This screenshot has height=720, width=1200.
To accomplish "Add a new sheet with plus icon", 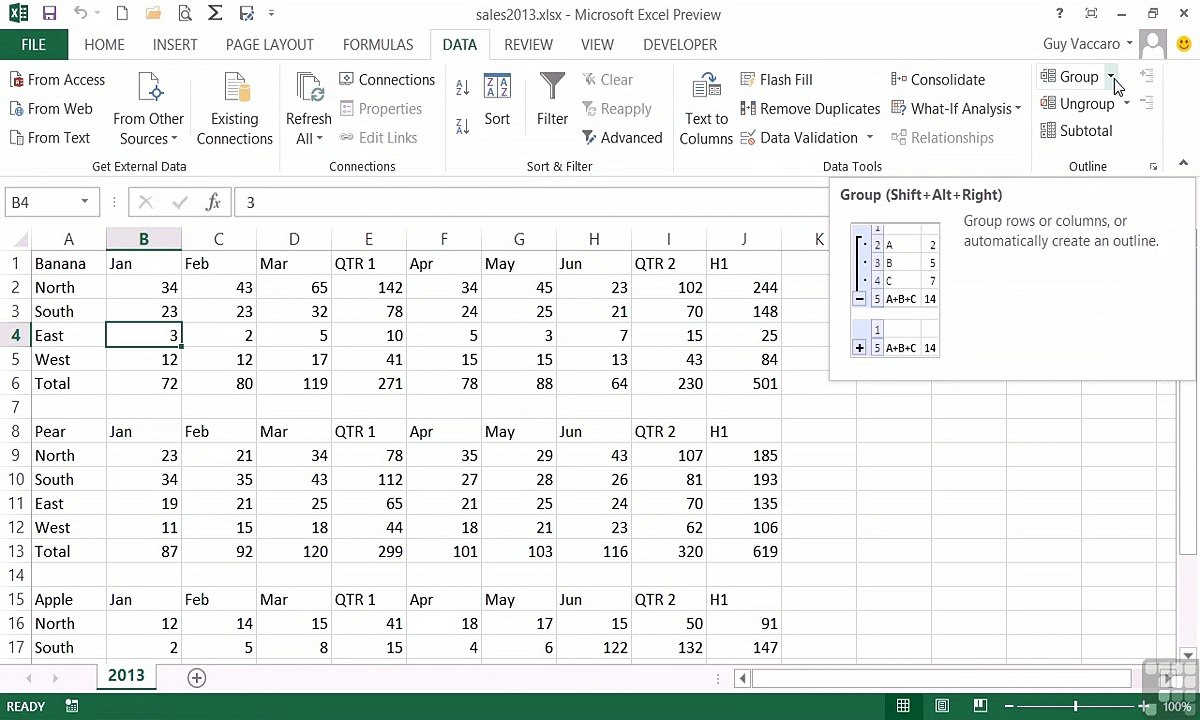I will (x=197, y=677).
